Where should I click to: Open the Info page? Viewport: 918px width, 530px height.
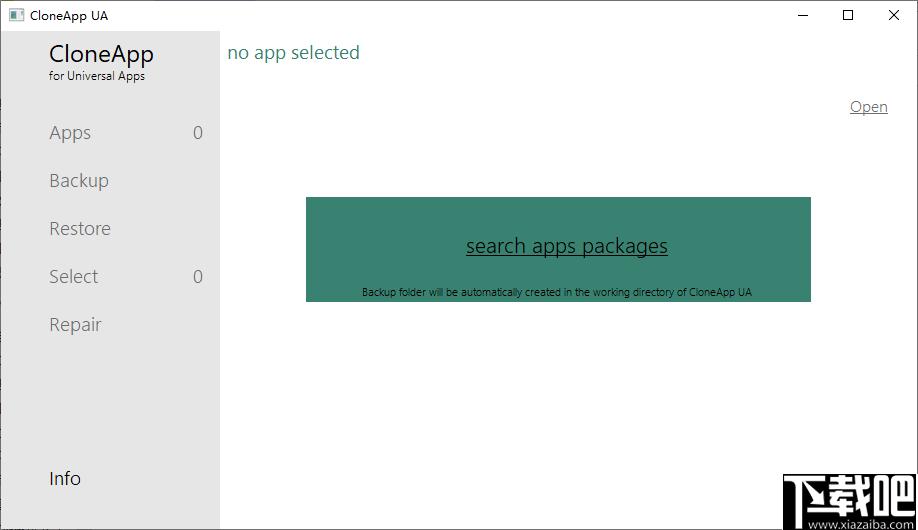tap(65, 478)
